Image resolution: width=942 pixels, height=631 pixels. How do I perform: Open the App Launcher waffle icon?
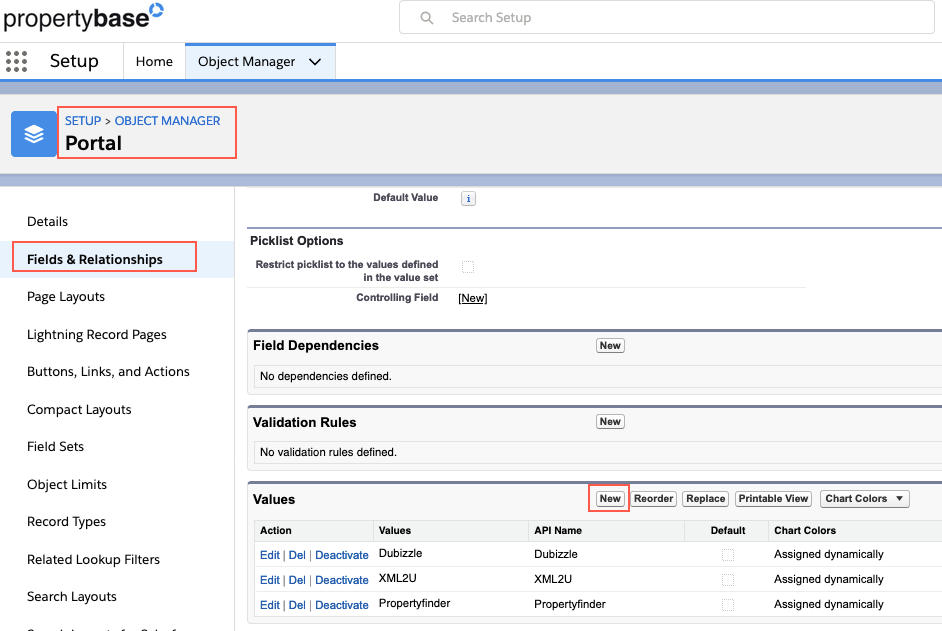(x=16, y=61)
